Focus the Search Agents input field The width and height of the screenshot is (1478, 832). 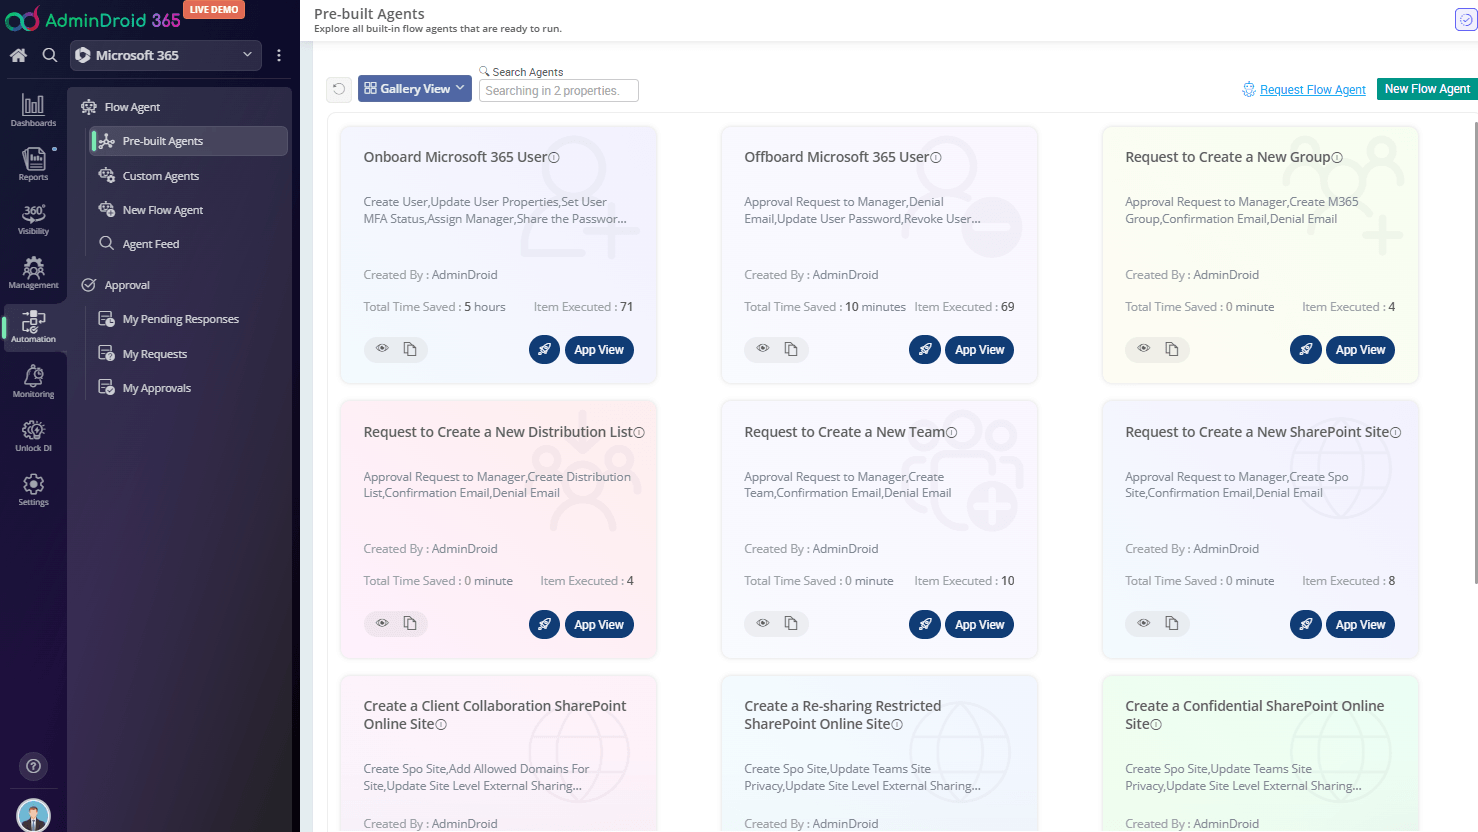tap(559, 91)
